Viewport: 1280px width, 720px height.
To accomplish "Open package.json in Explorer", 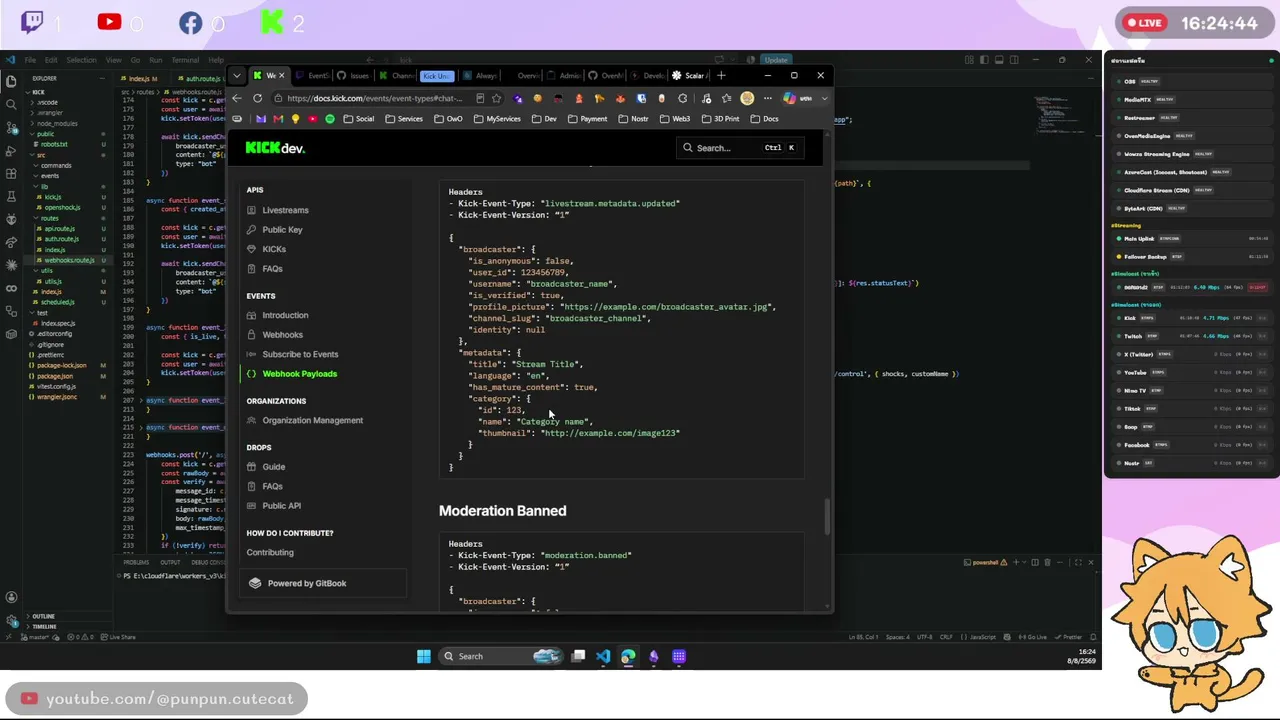I will (x=55, y=376).
